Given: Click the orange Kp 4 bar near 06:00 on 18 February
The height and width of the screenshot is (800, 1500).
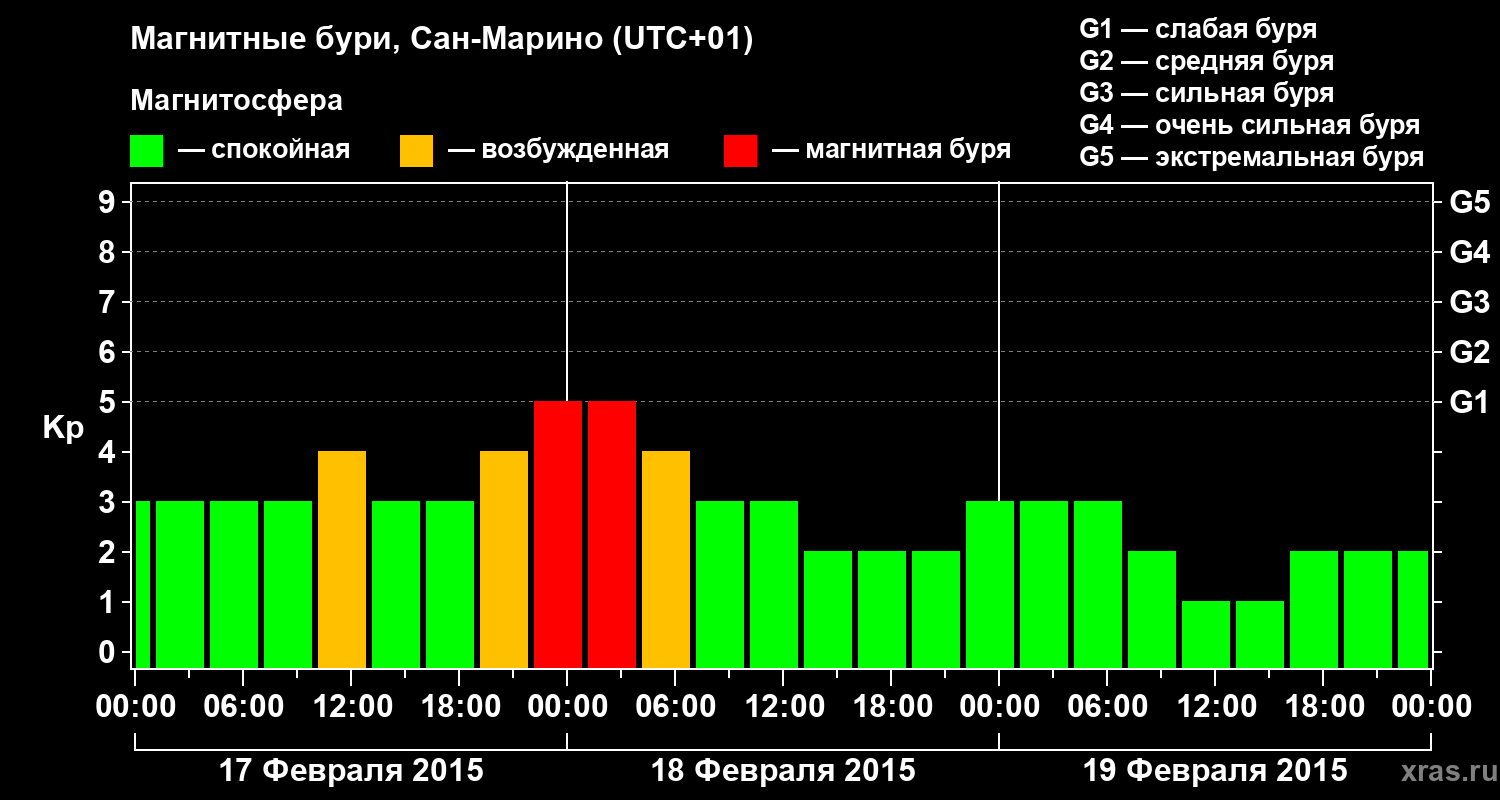Looking at the screenshot, I should [666, 559].
